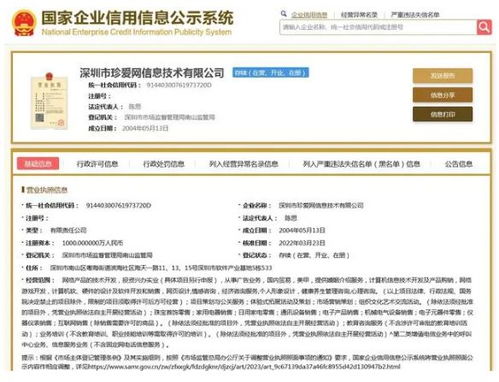Click the 信息打印 button
499x382 pixels.
pyautogui.click(x=442, y=114)
